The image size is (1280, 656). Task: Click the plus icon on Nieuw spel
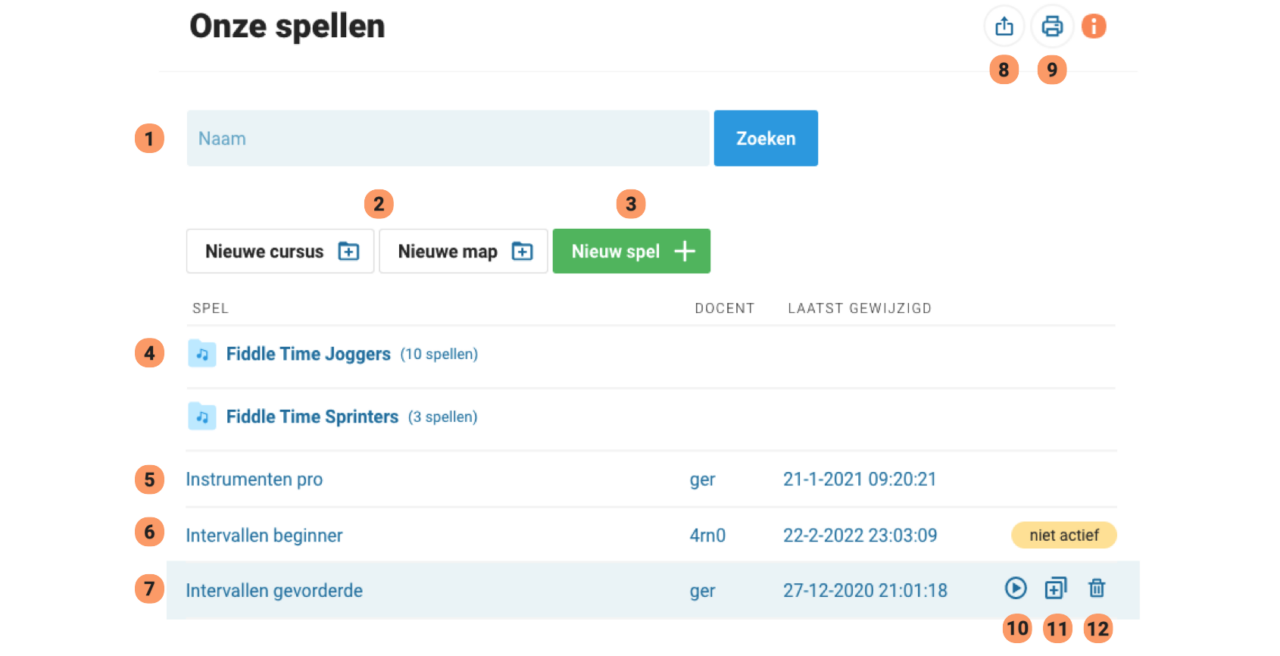click(x=684, y=251)
